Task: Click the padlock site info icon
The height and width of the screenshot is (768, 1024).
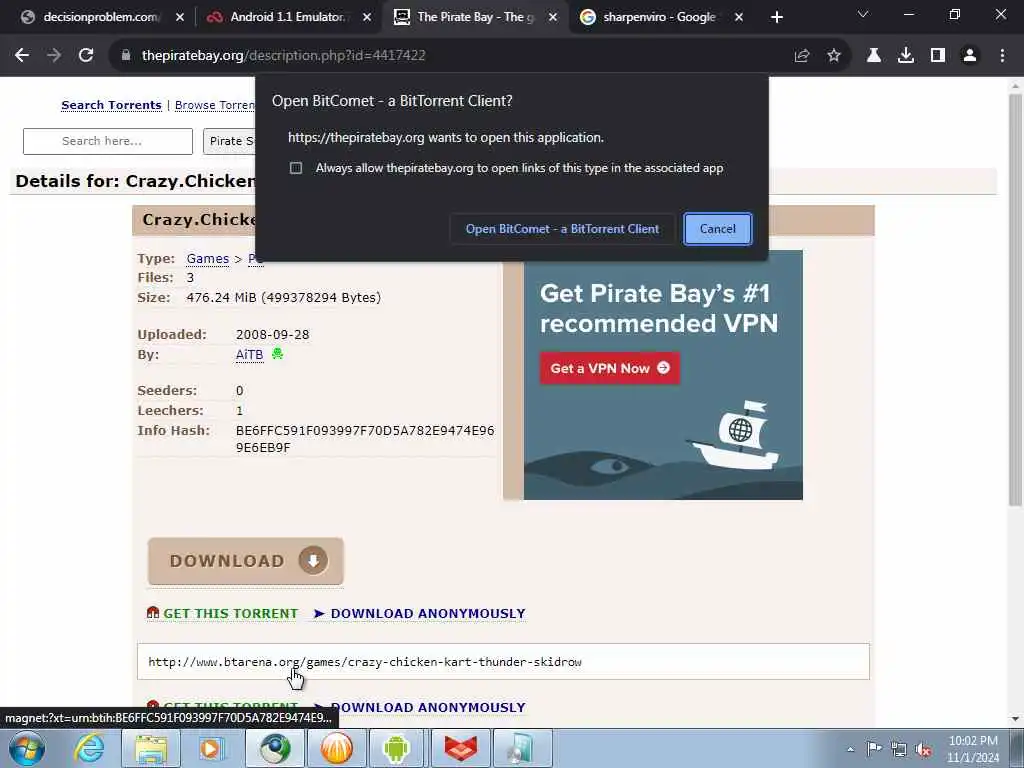Action: (126, 56)
